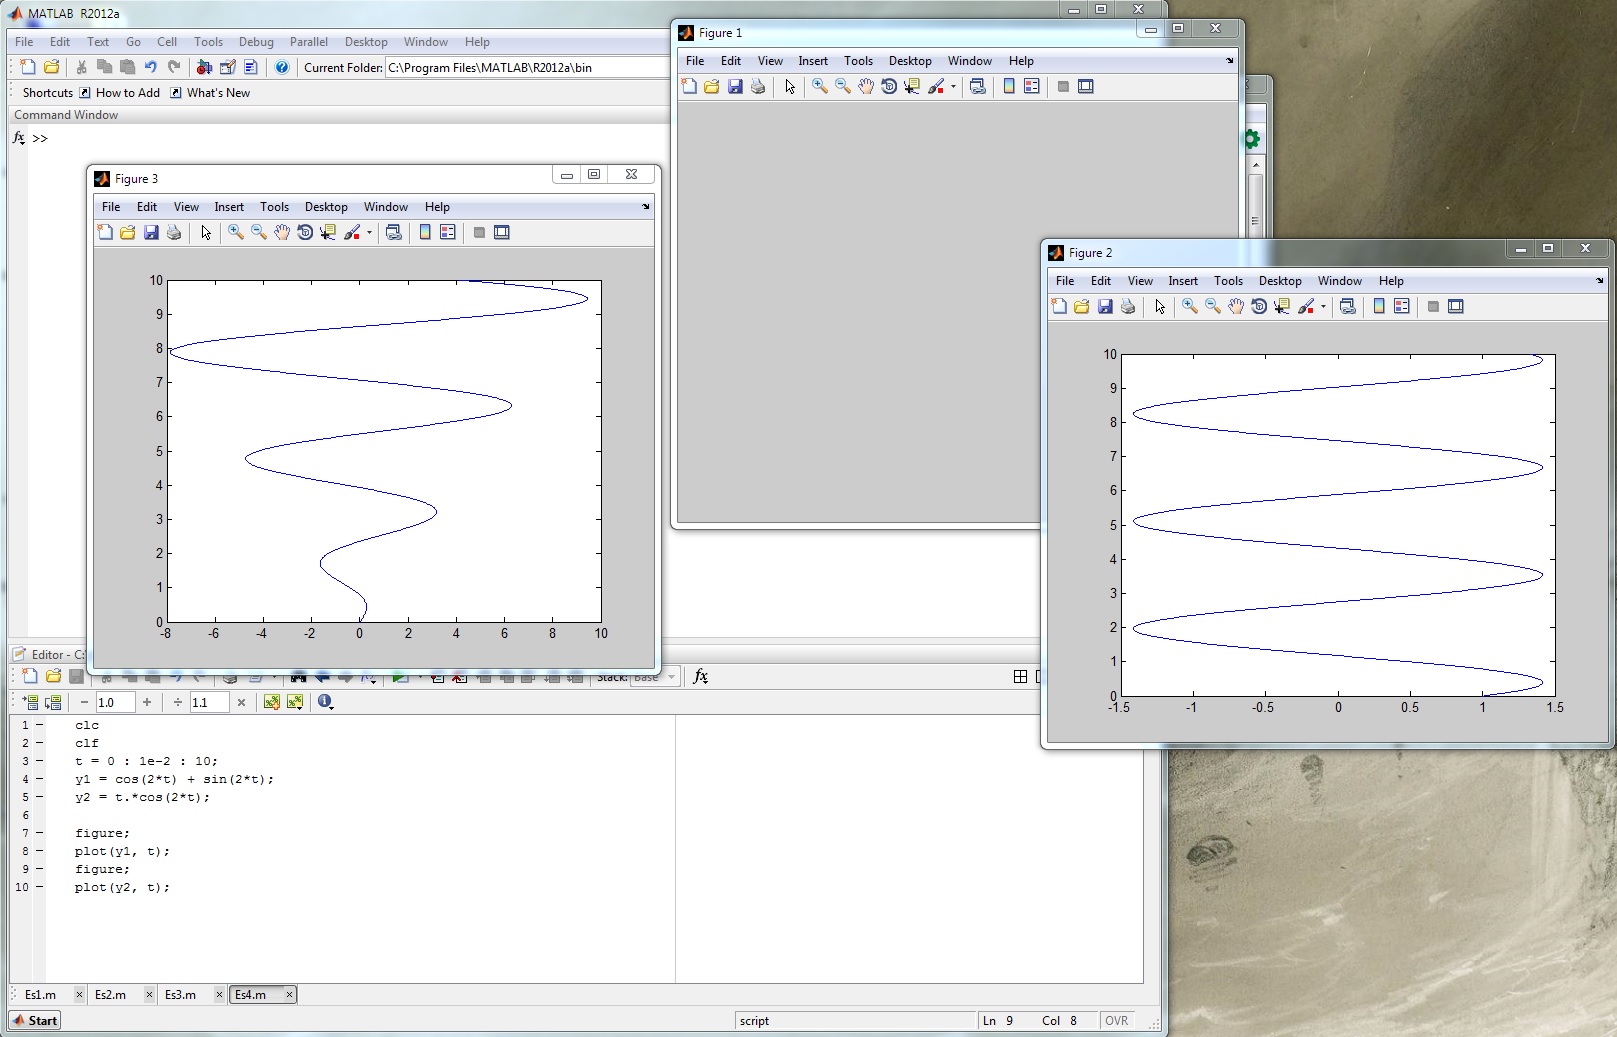
Task: Click Print Figure icon in Figure 1
Action: [x=758, y=87]
